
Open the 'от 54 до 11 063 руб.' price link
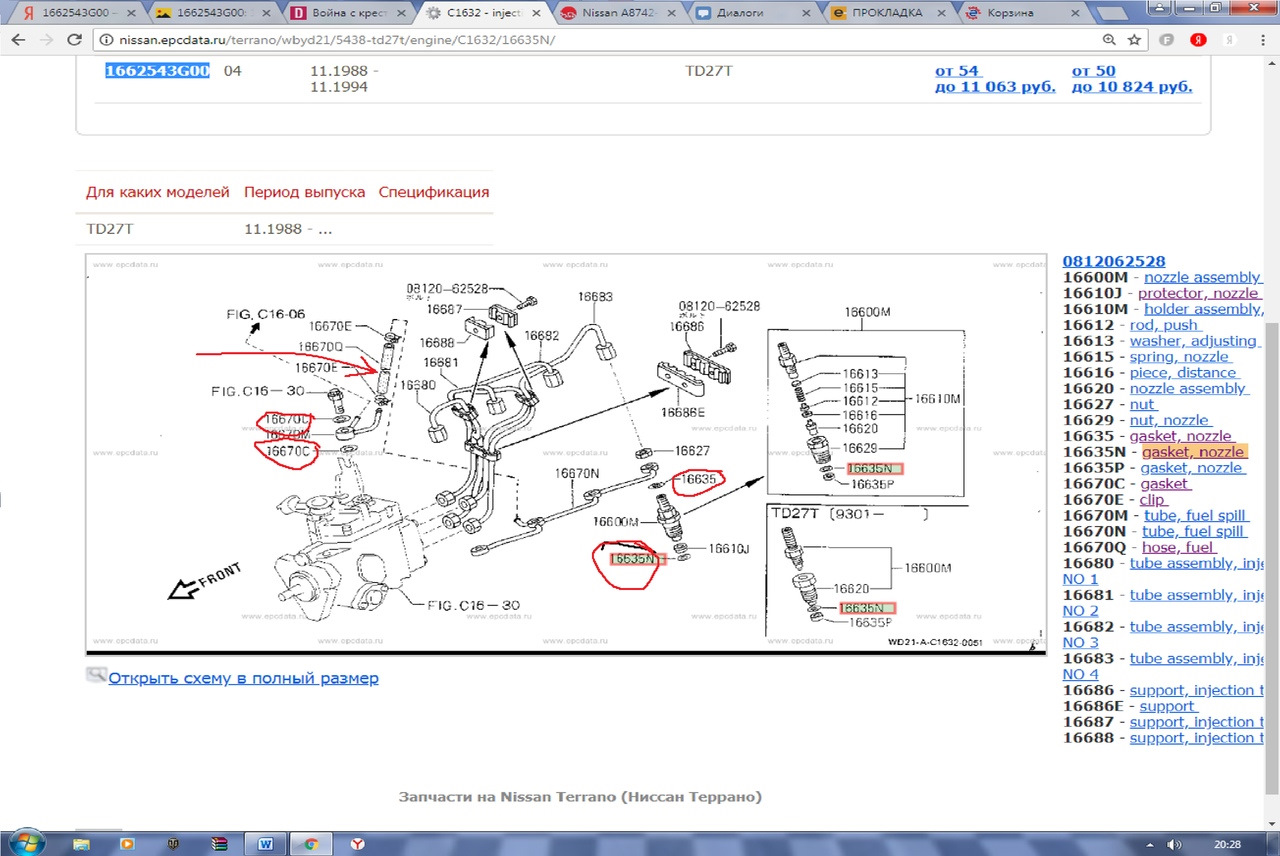pyautogui.click(x=995, y=79)
